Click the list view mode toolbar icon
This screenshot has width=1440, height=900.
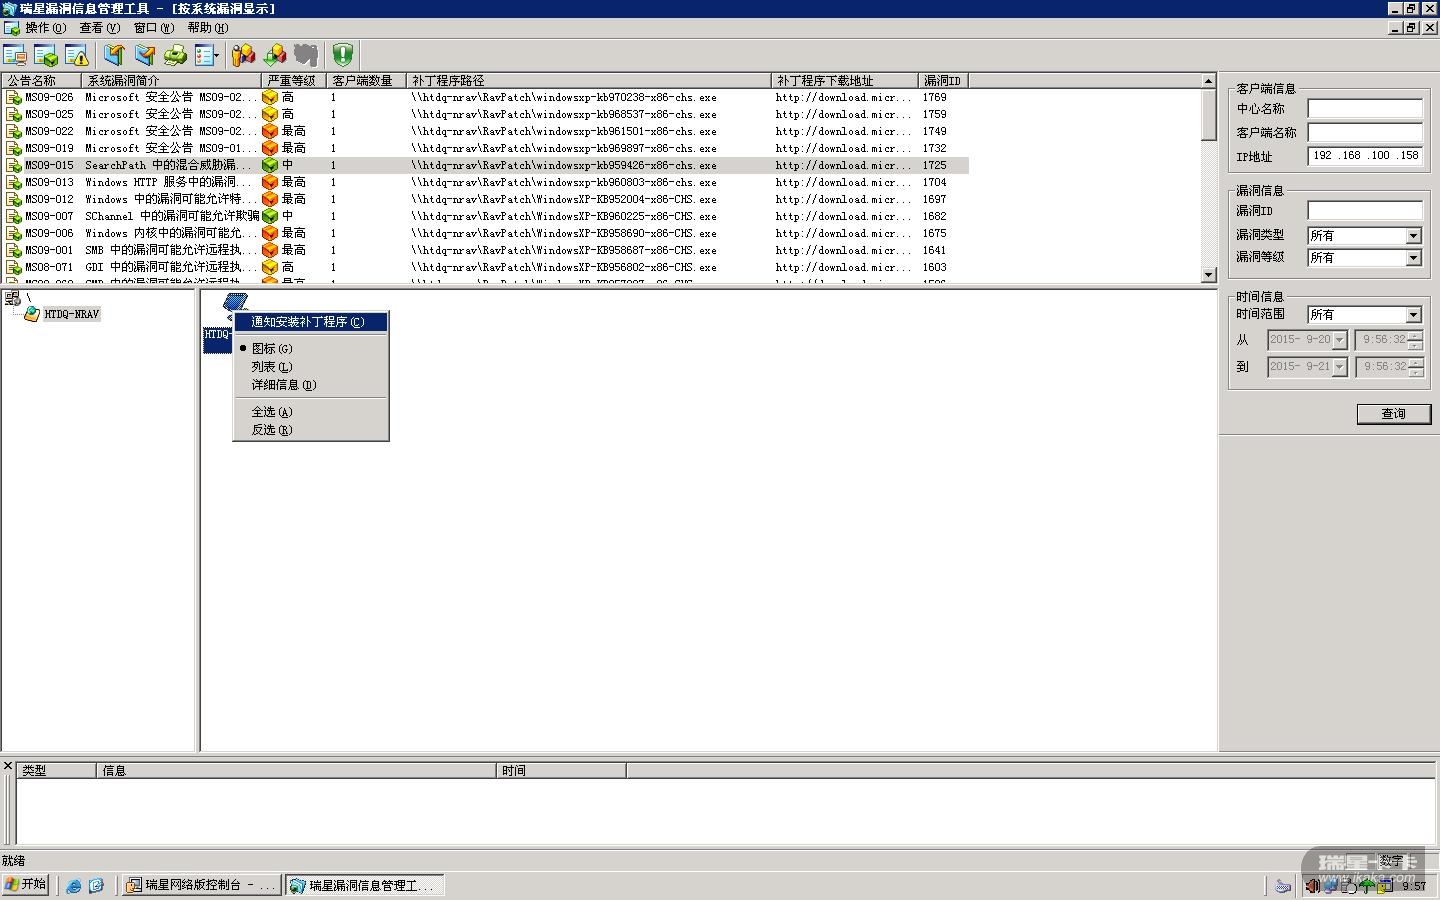[205, 55]
